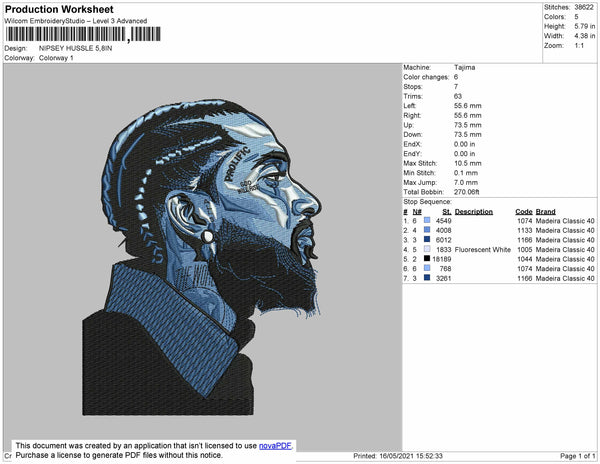Click the 'Stops:' label
This screenshot has width=600, height=464.
(412, 87)
